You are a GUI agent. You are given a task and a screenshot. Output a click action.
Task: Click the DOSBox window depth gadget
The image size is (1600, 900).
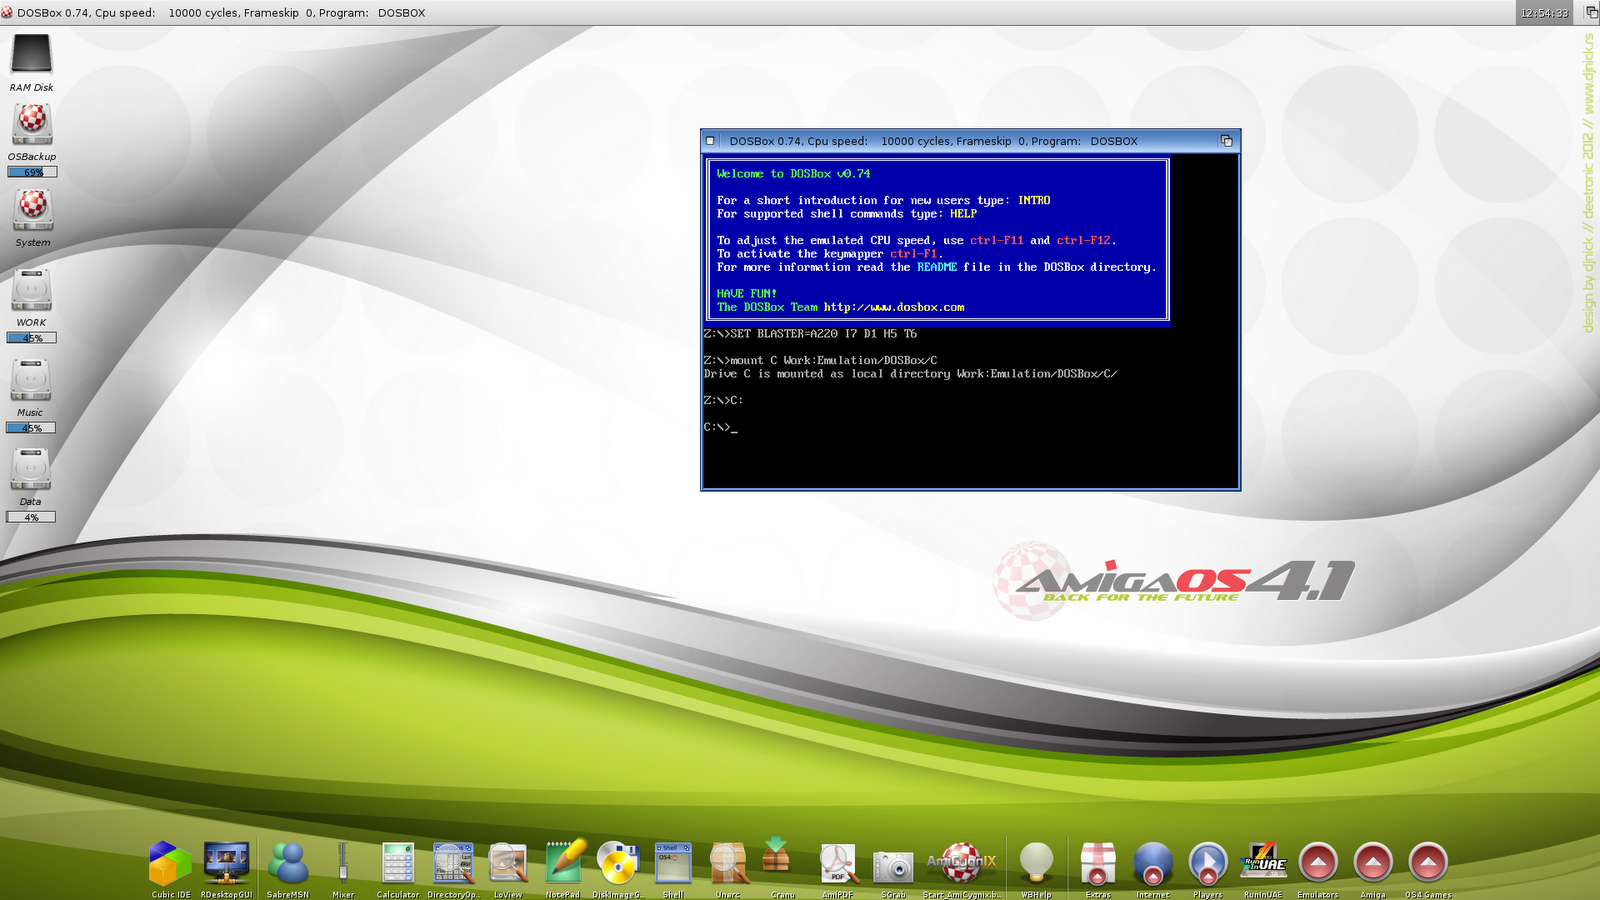click(1227, 141)
